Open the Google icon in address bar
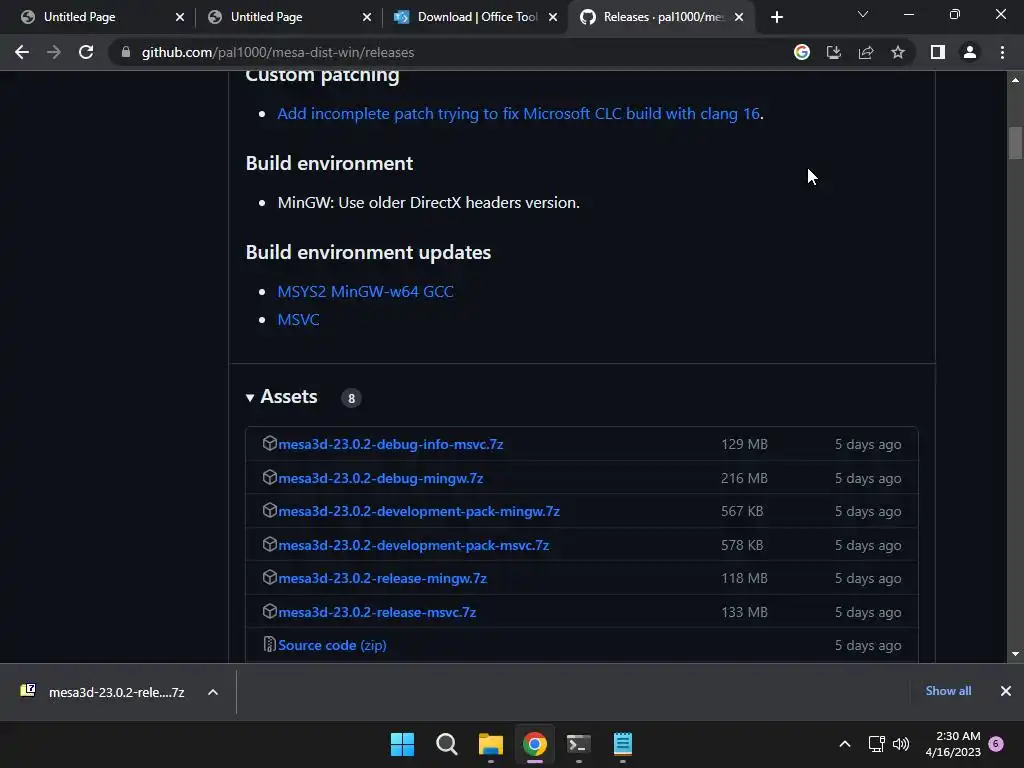The height and width of the screenshot is (768, 1024). pyautogui.click(x=802, y=52)
